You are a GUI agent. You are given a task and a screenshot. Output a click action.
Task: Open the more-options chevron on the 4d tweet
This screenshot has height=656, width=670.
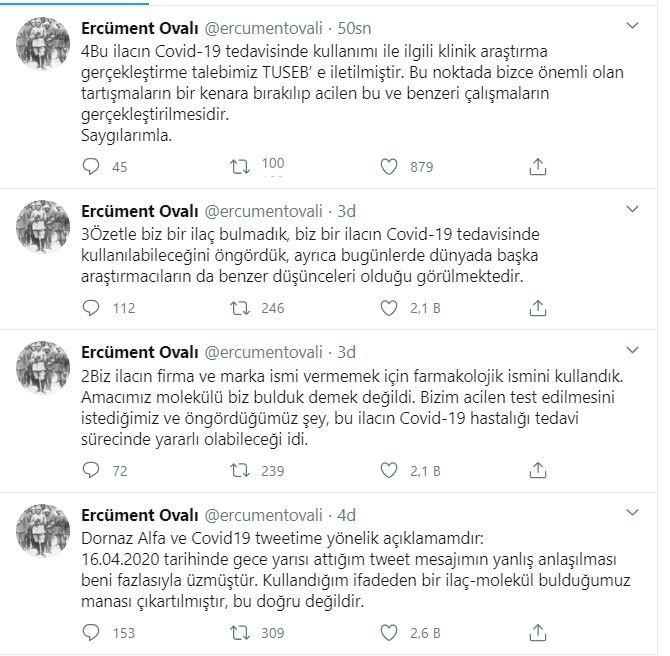pos(632,512)
